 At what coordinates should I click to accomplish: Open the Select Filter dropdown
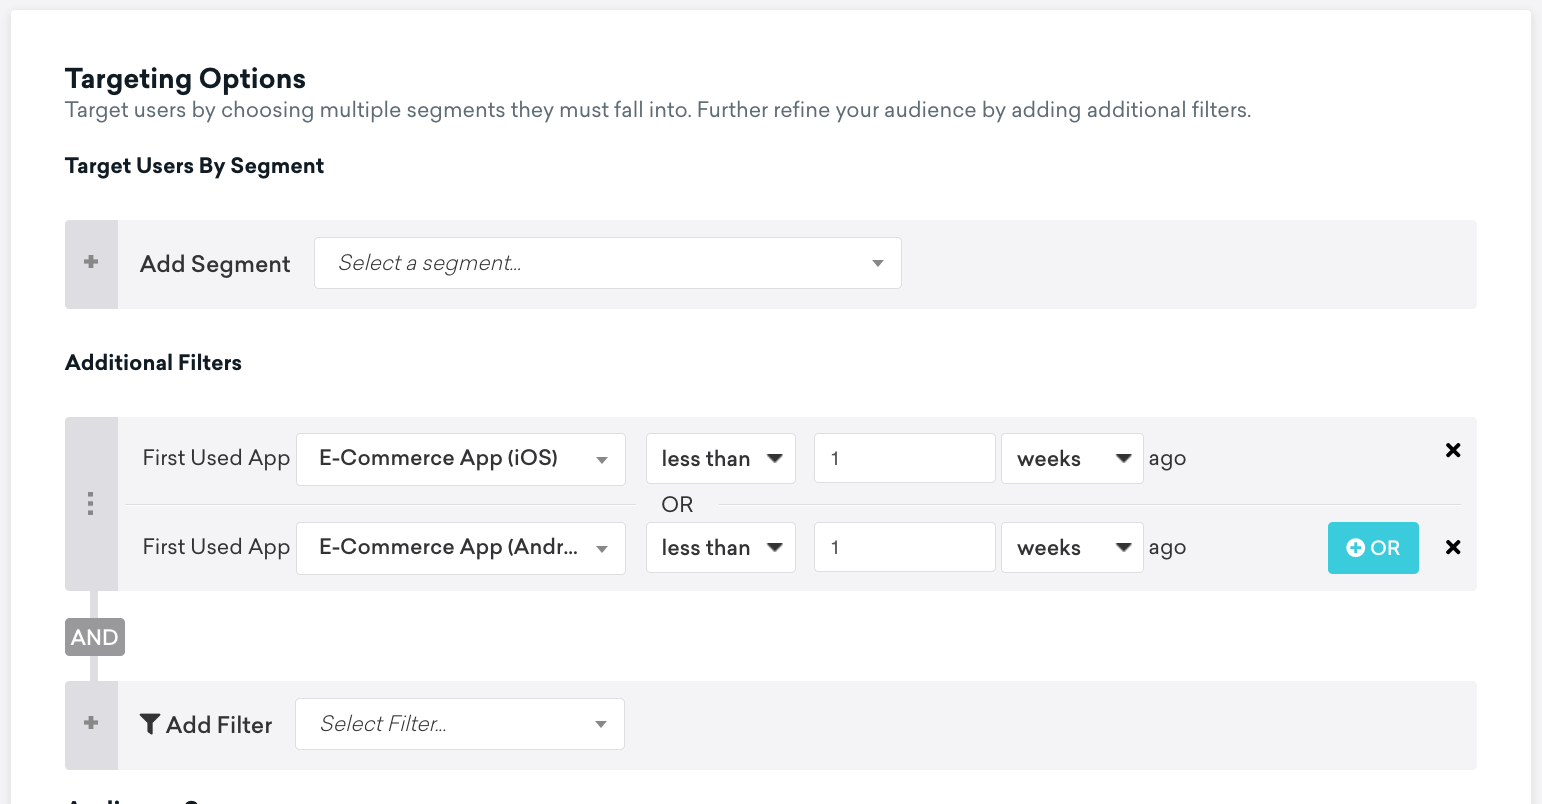coord(459,724)
